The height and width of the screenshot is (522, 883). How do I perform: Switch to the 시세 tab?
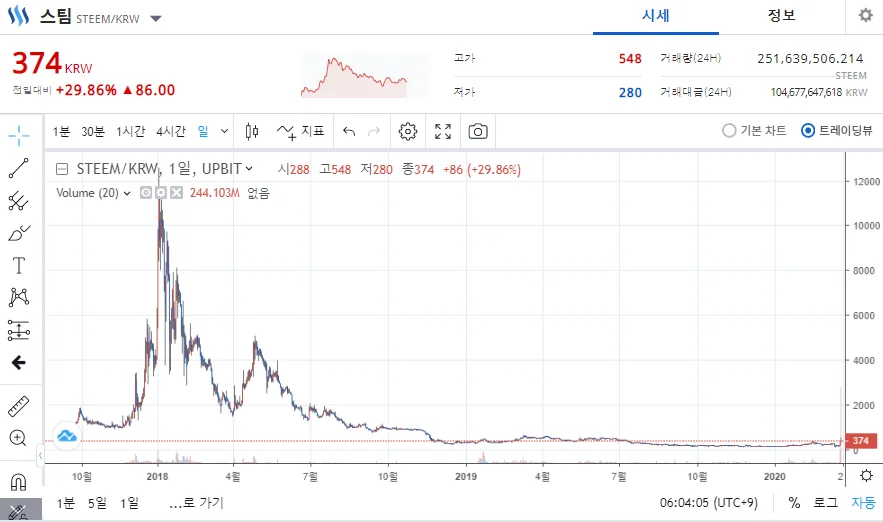click(655, 16)
